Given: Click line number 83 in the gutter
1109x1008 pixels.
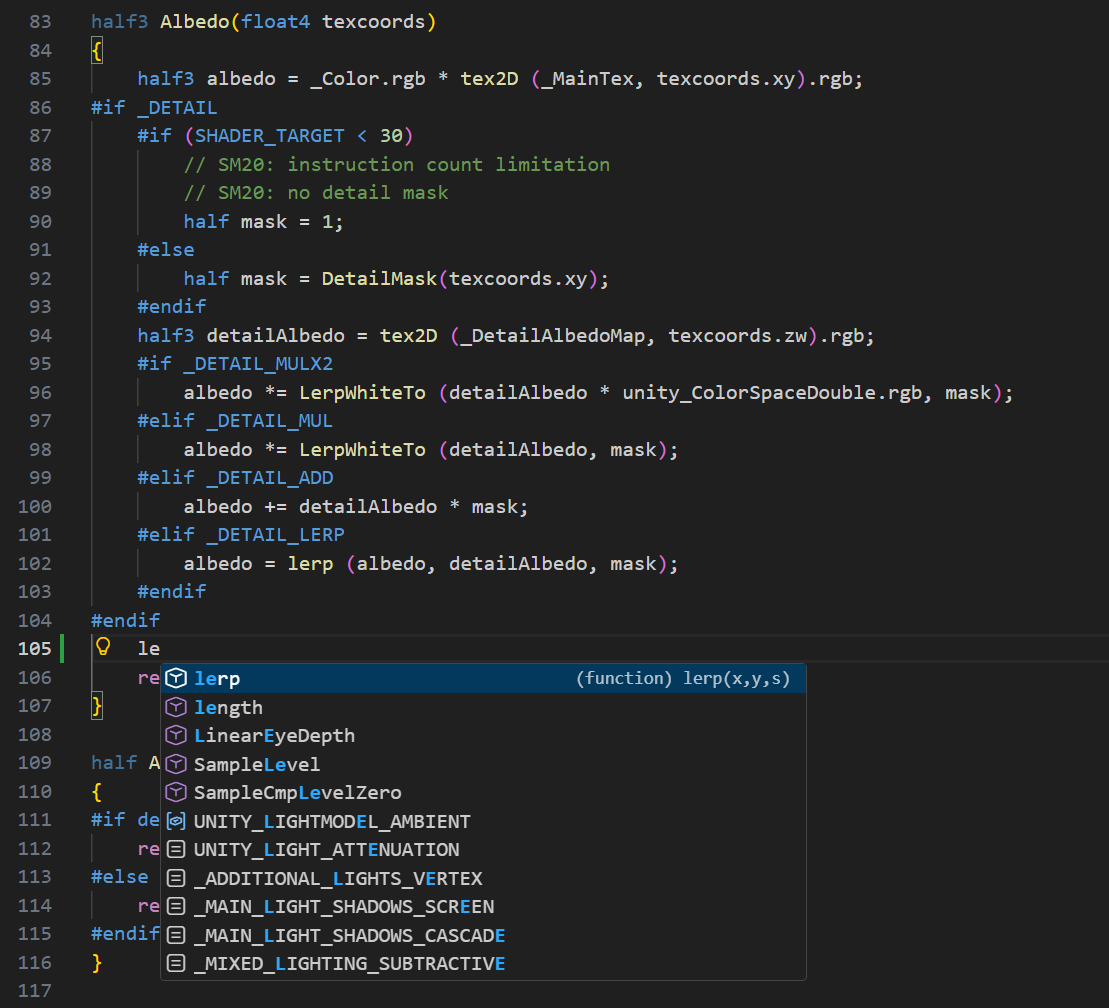Looking at the screenshot, I should click(39, 21).
